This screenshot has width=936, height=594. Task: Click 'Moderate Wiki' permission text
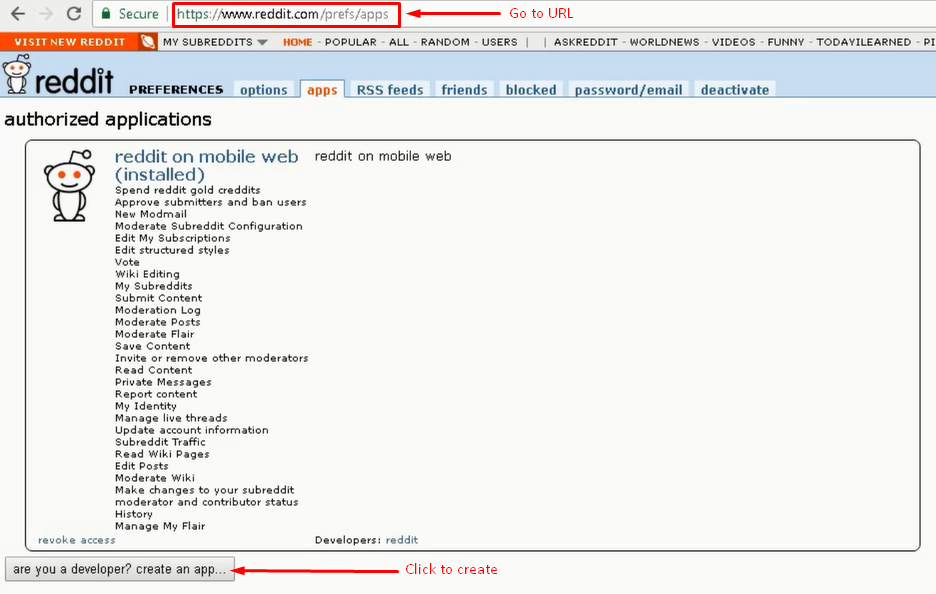tap(155, 478)
